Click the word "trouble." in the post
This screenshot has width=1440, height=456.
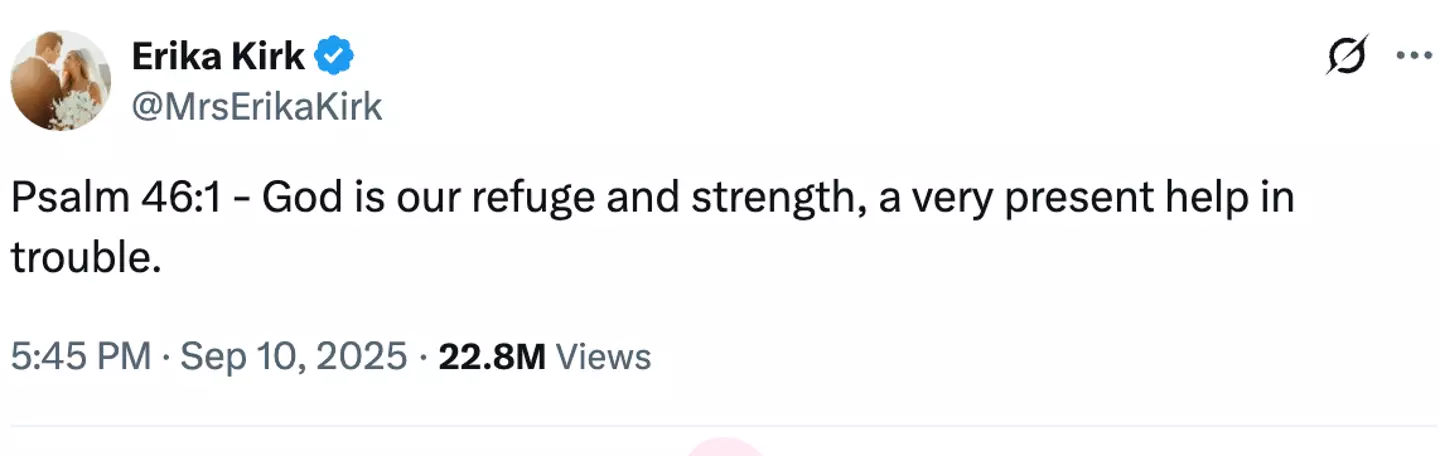coord(86,258)
